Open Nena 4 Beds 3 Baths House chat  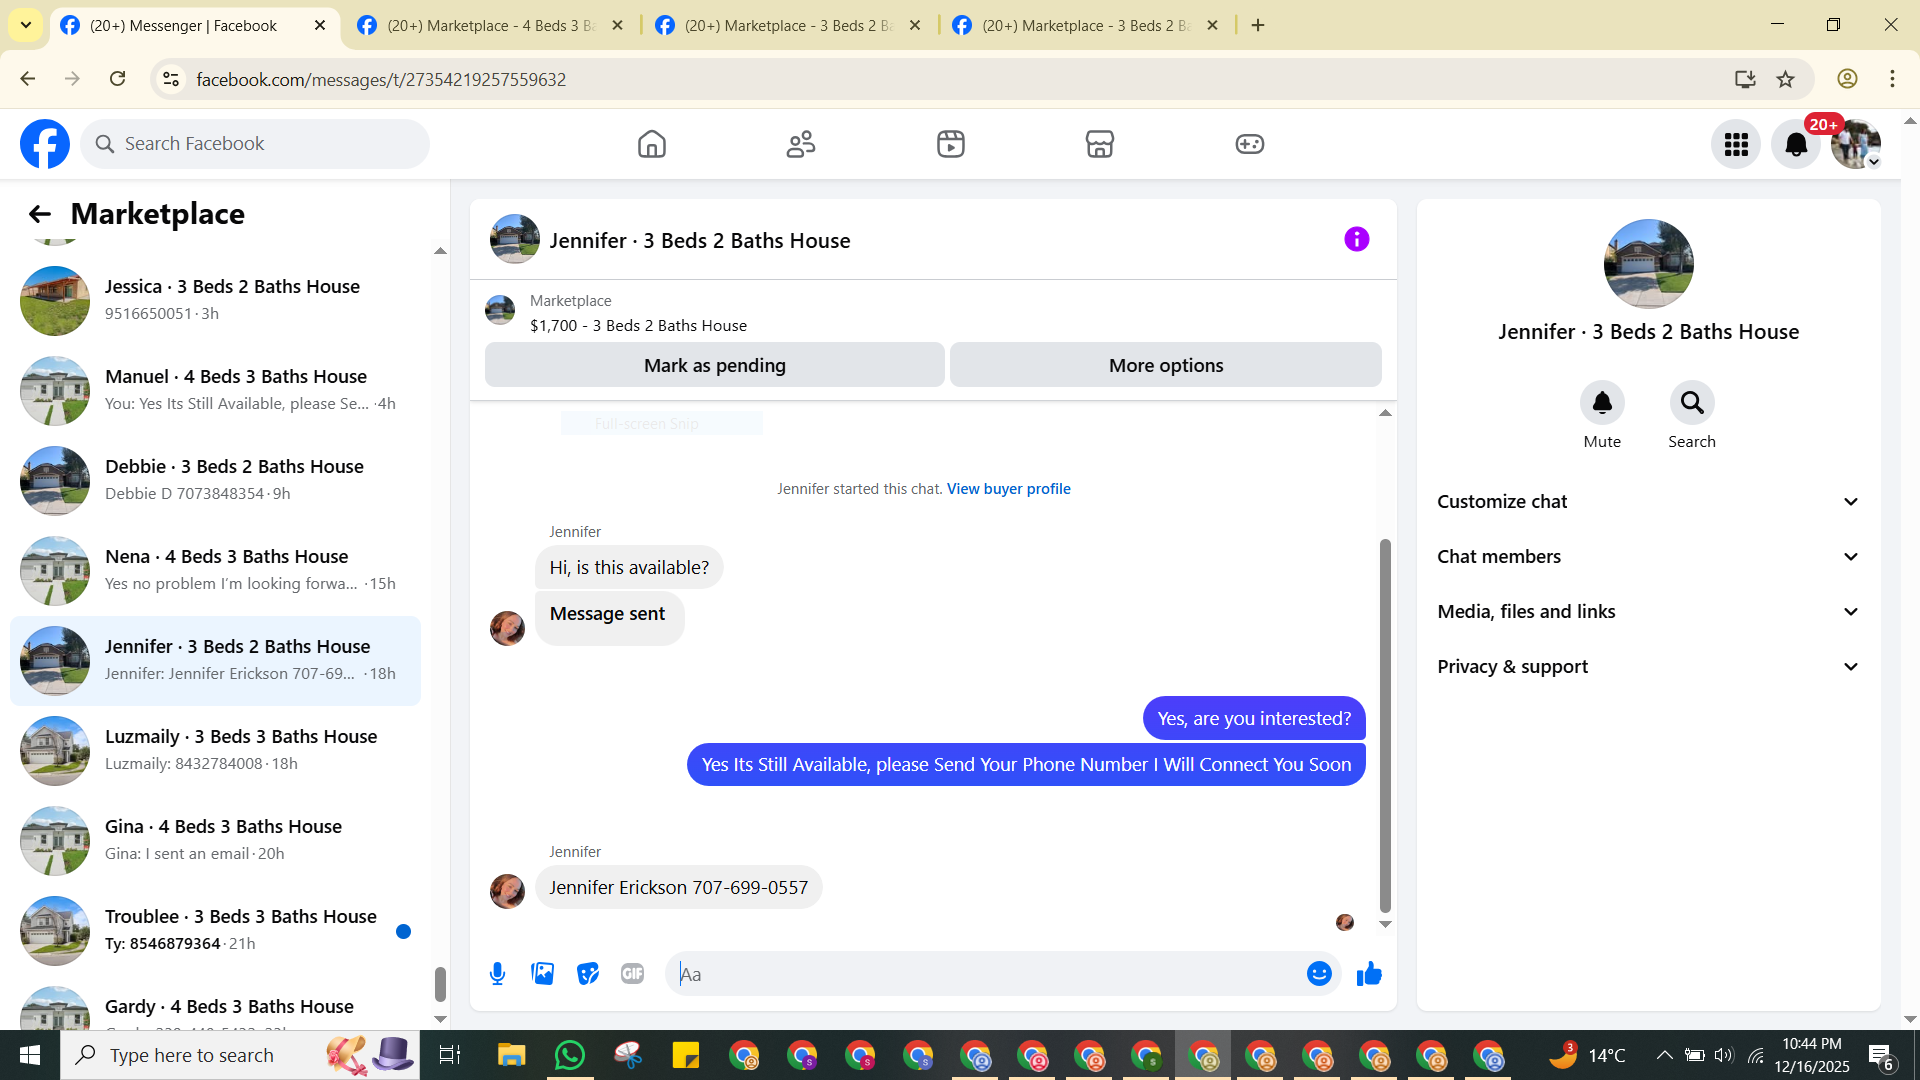point(215,570)
